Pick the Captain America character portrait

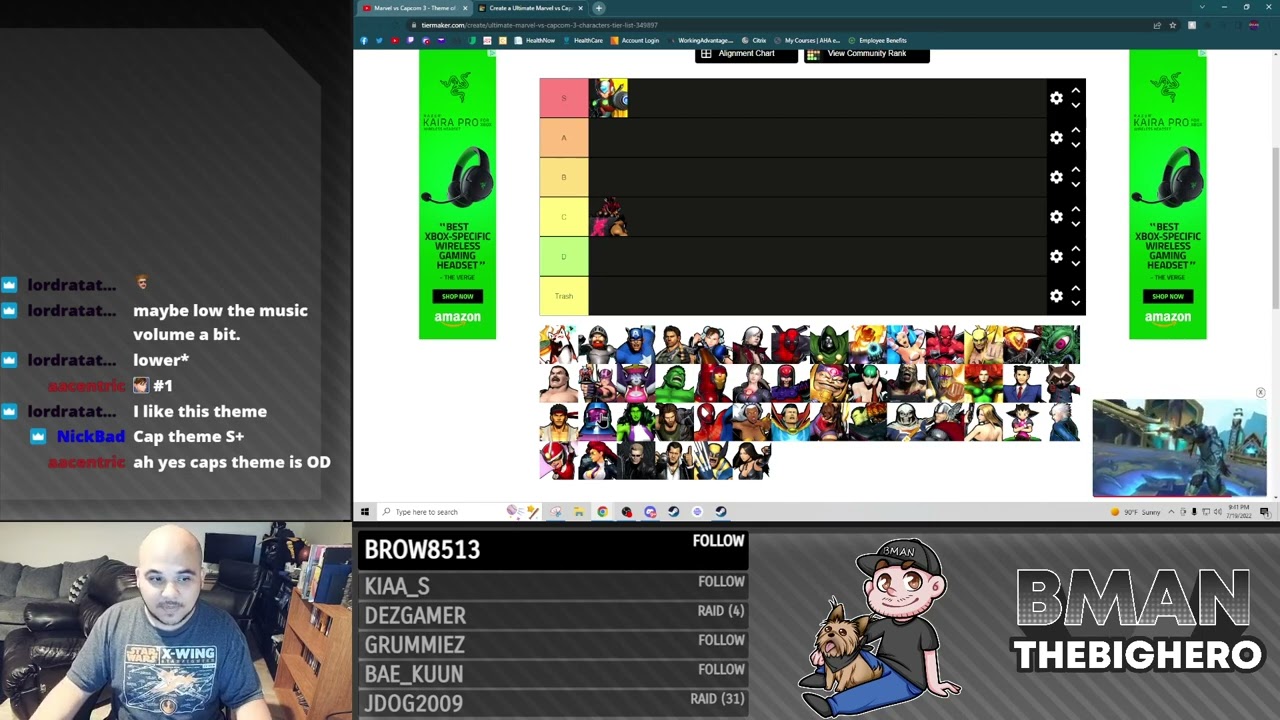636,344
